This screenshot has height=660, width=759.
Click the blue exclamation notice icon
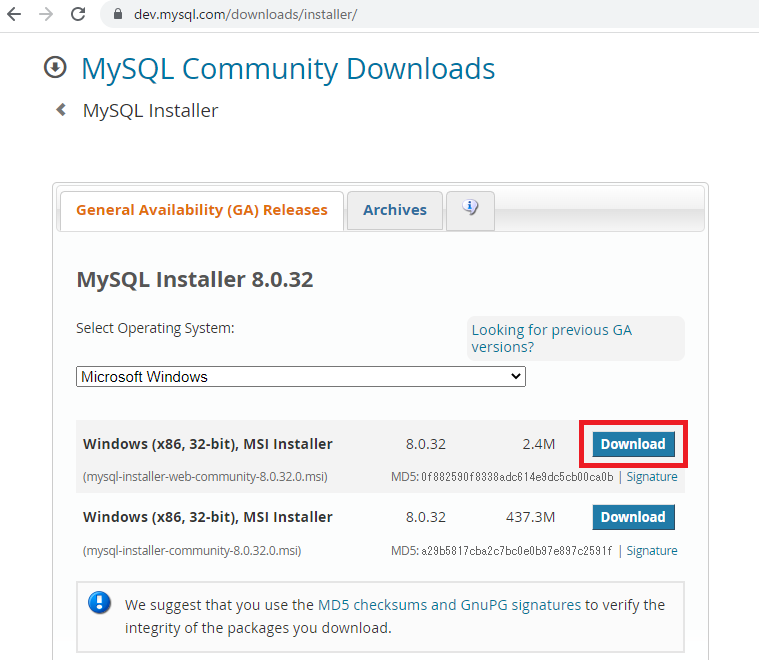point(100,603)
